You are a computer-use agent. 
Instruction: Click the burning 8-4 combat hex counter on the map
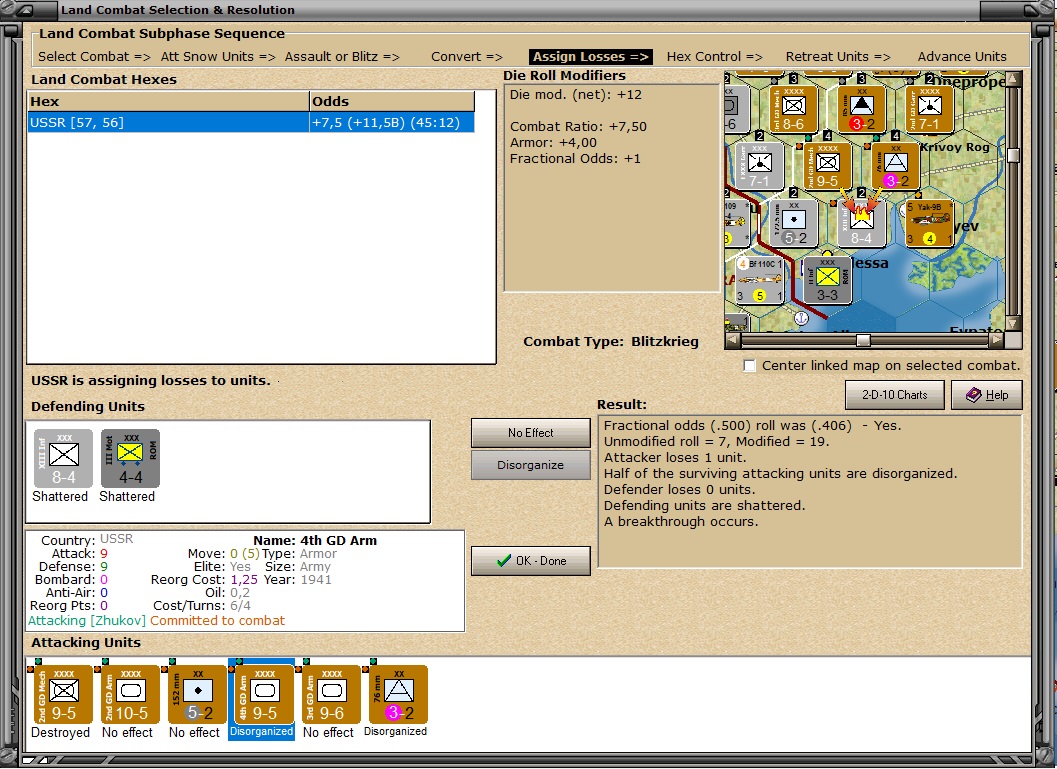pyautogui.click(x=862, y=223)
